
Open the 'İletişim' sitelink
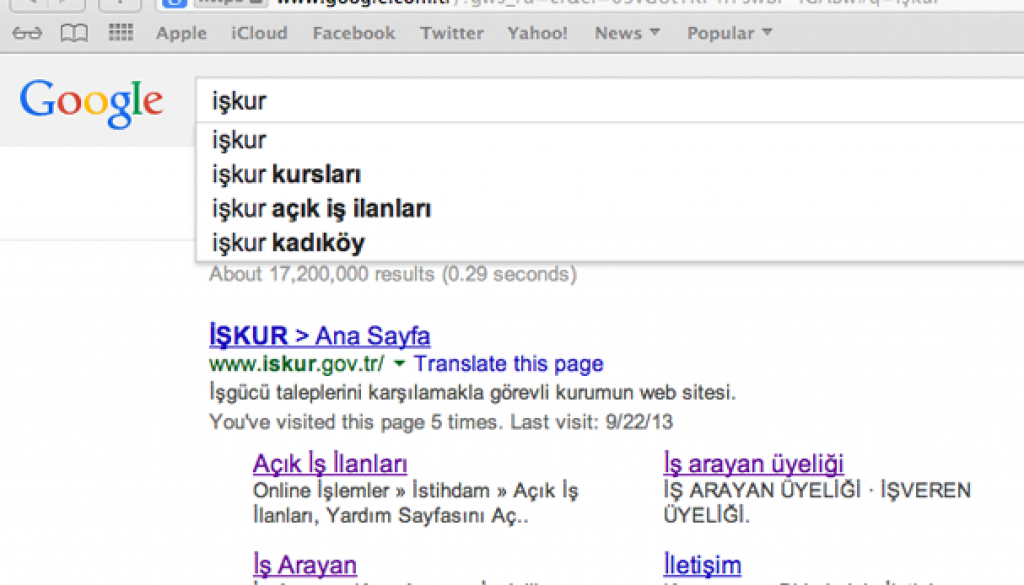pos(702,565)
